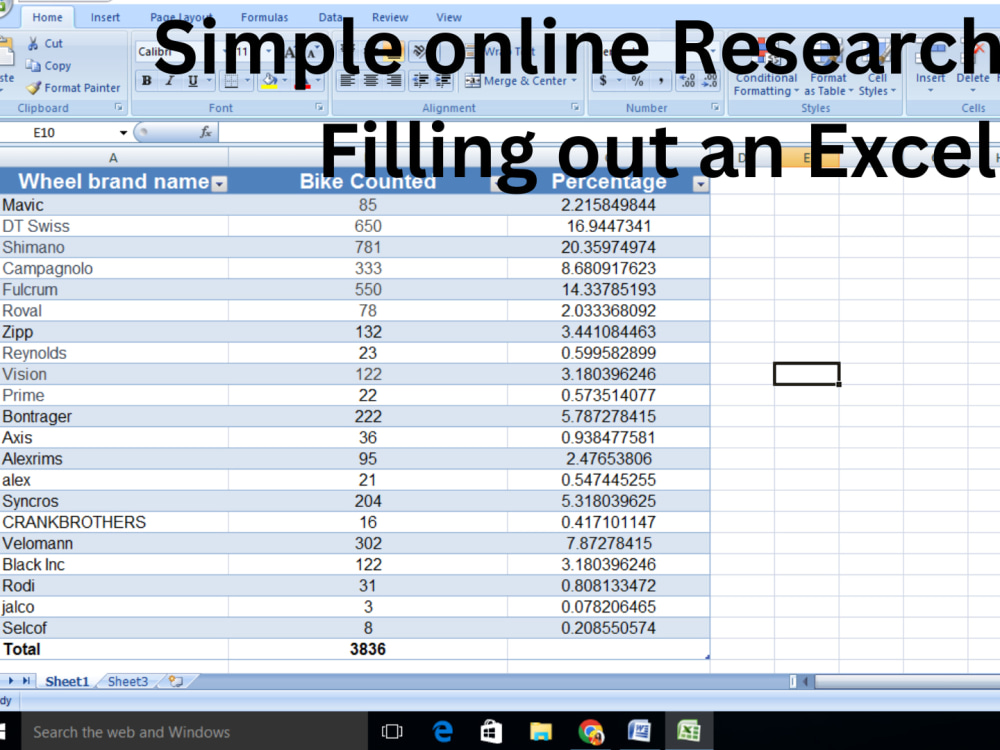
Task: Click the Name Box showing E10
Action: pyautogui.click(x=57, y=132)
